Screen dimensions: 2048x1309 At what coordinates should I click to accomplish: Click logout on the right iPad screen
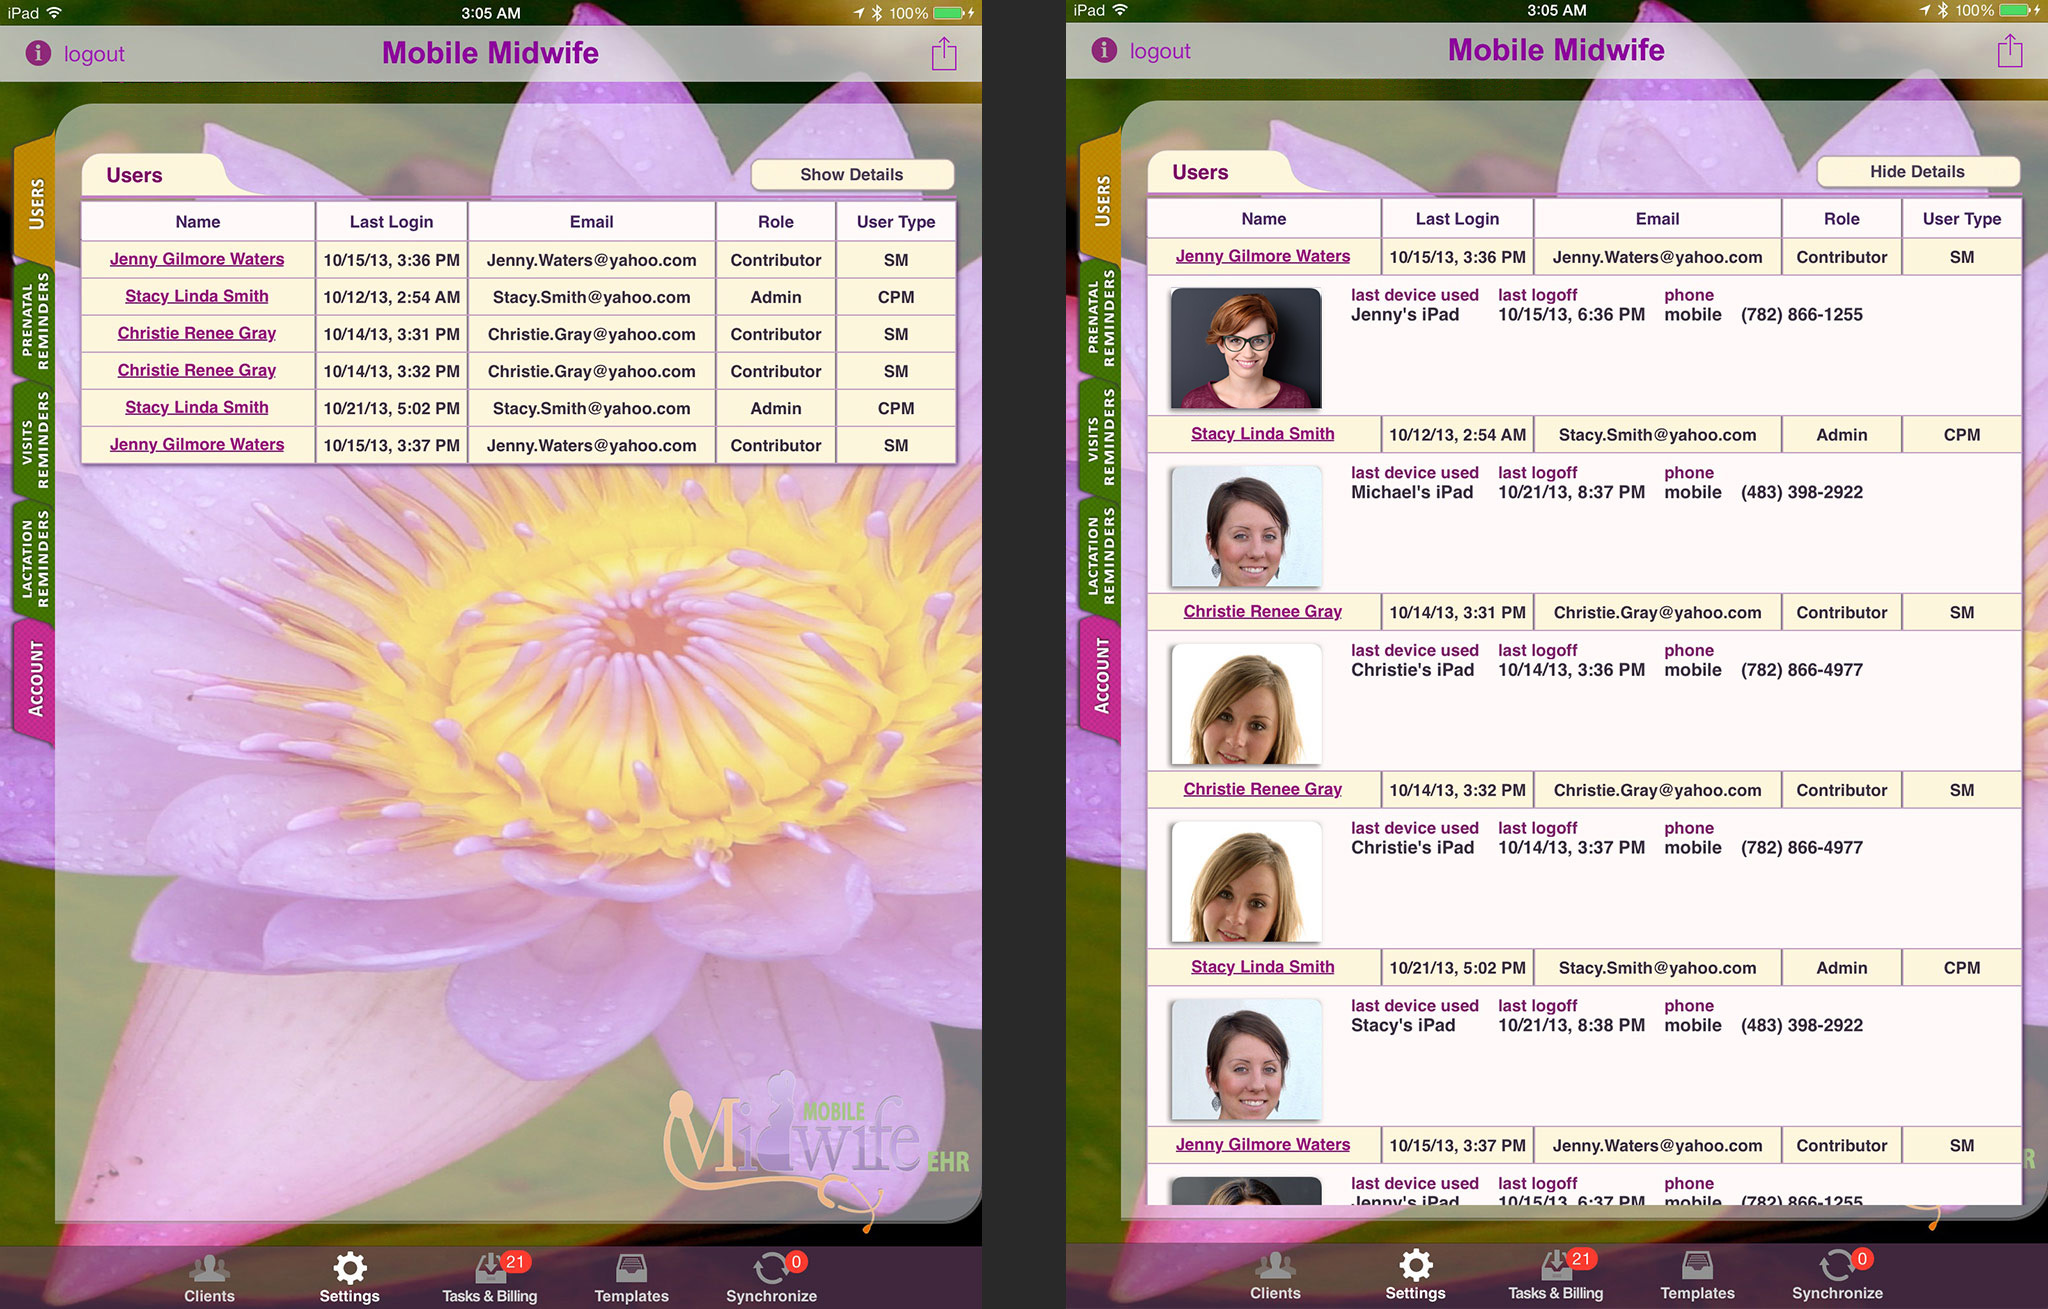tap(1160, 51)
